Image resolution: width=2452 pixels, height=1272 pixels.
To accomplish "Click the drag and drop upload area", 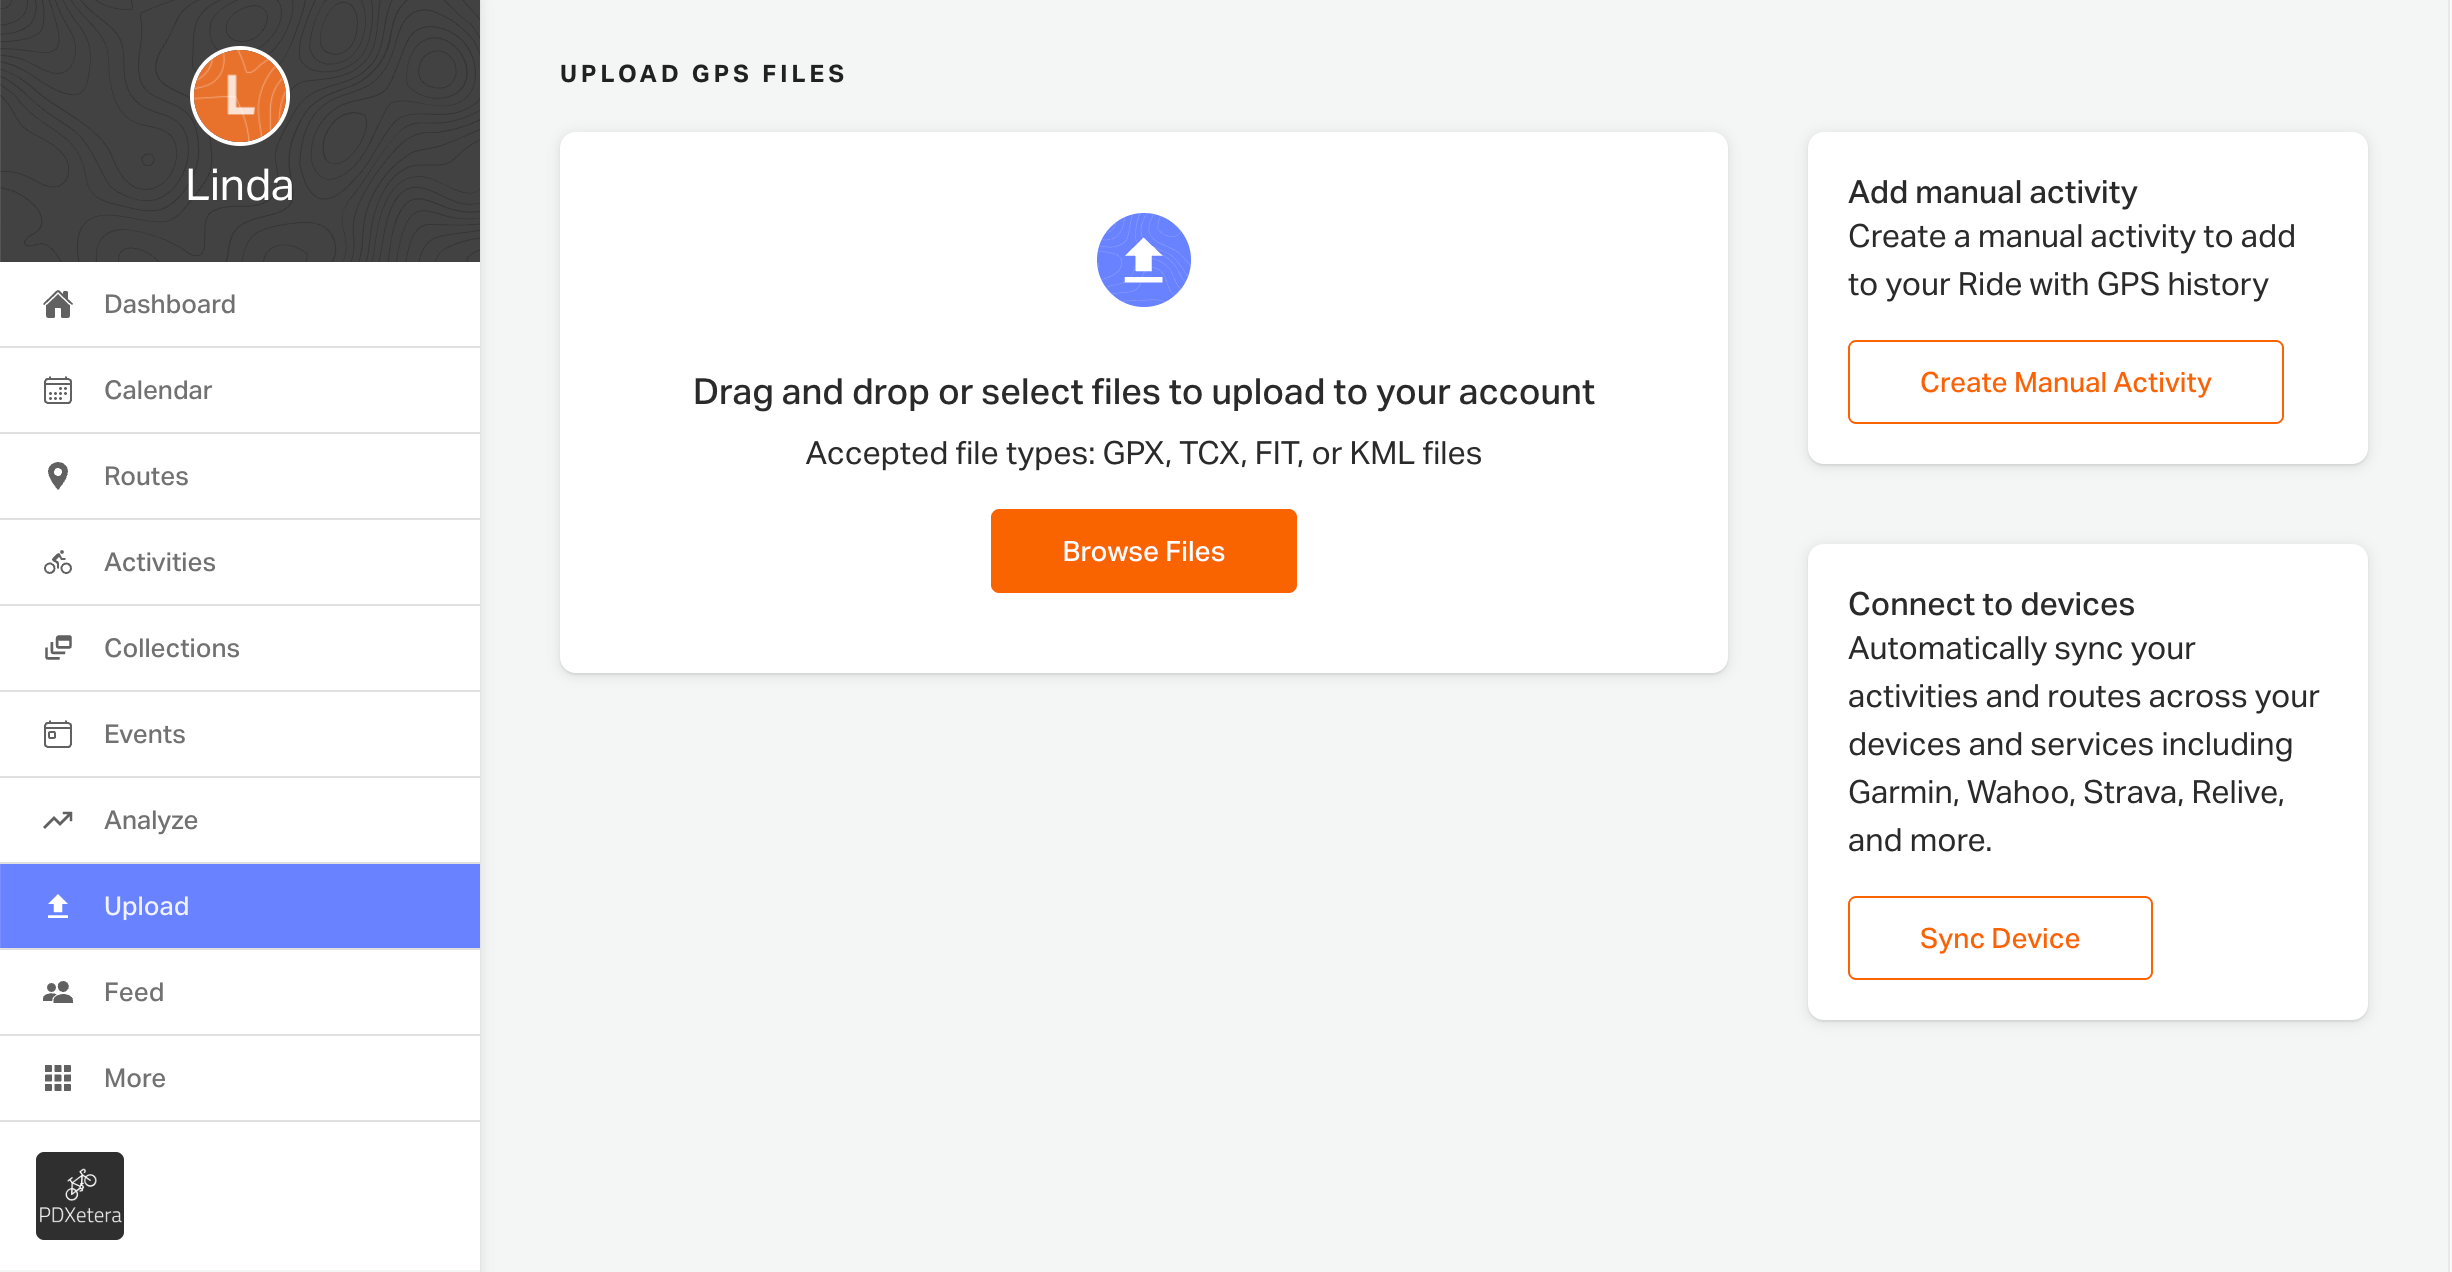I will [1144, 402].
